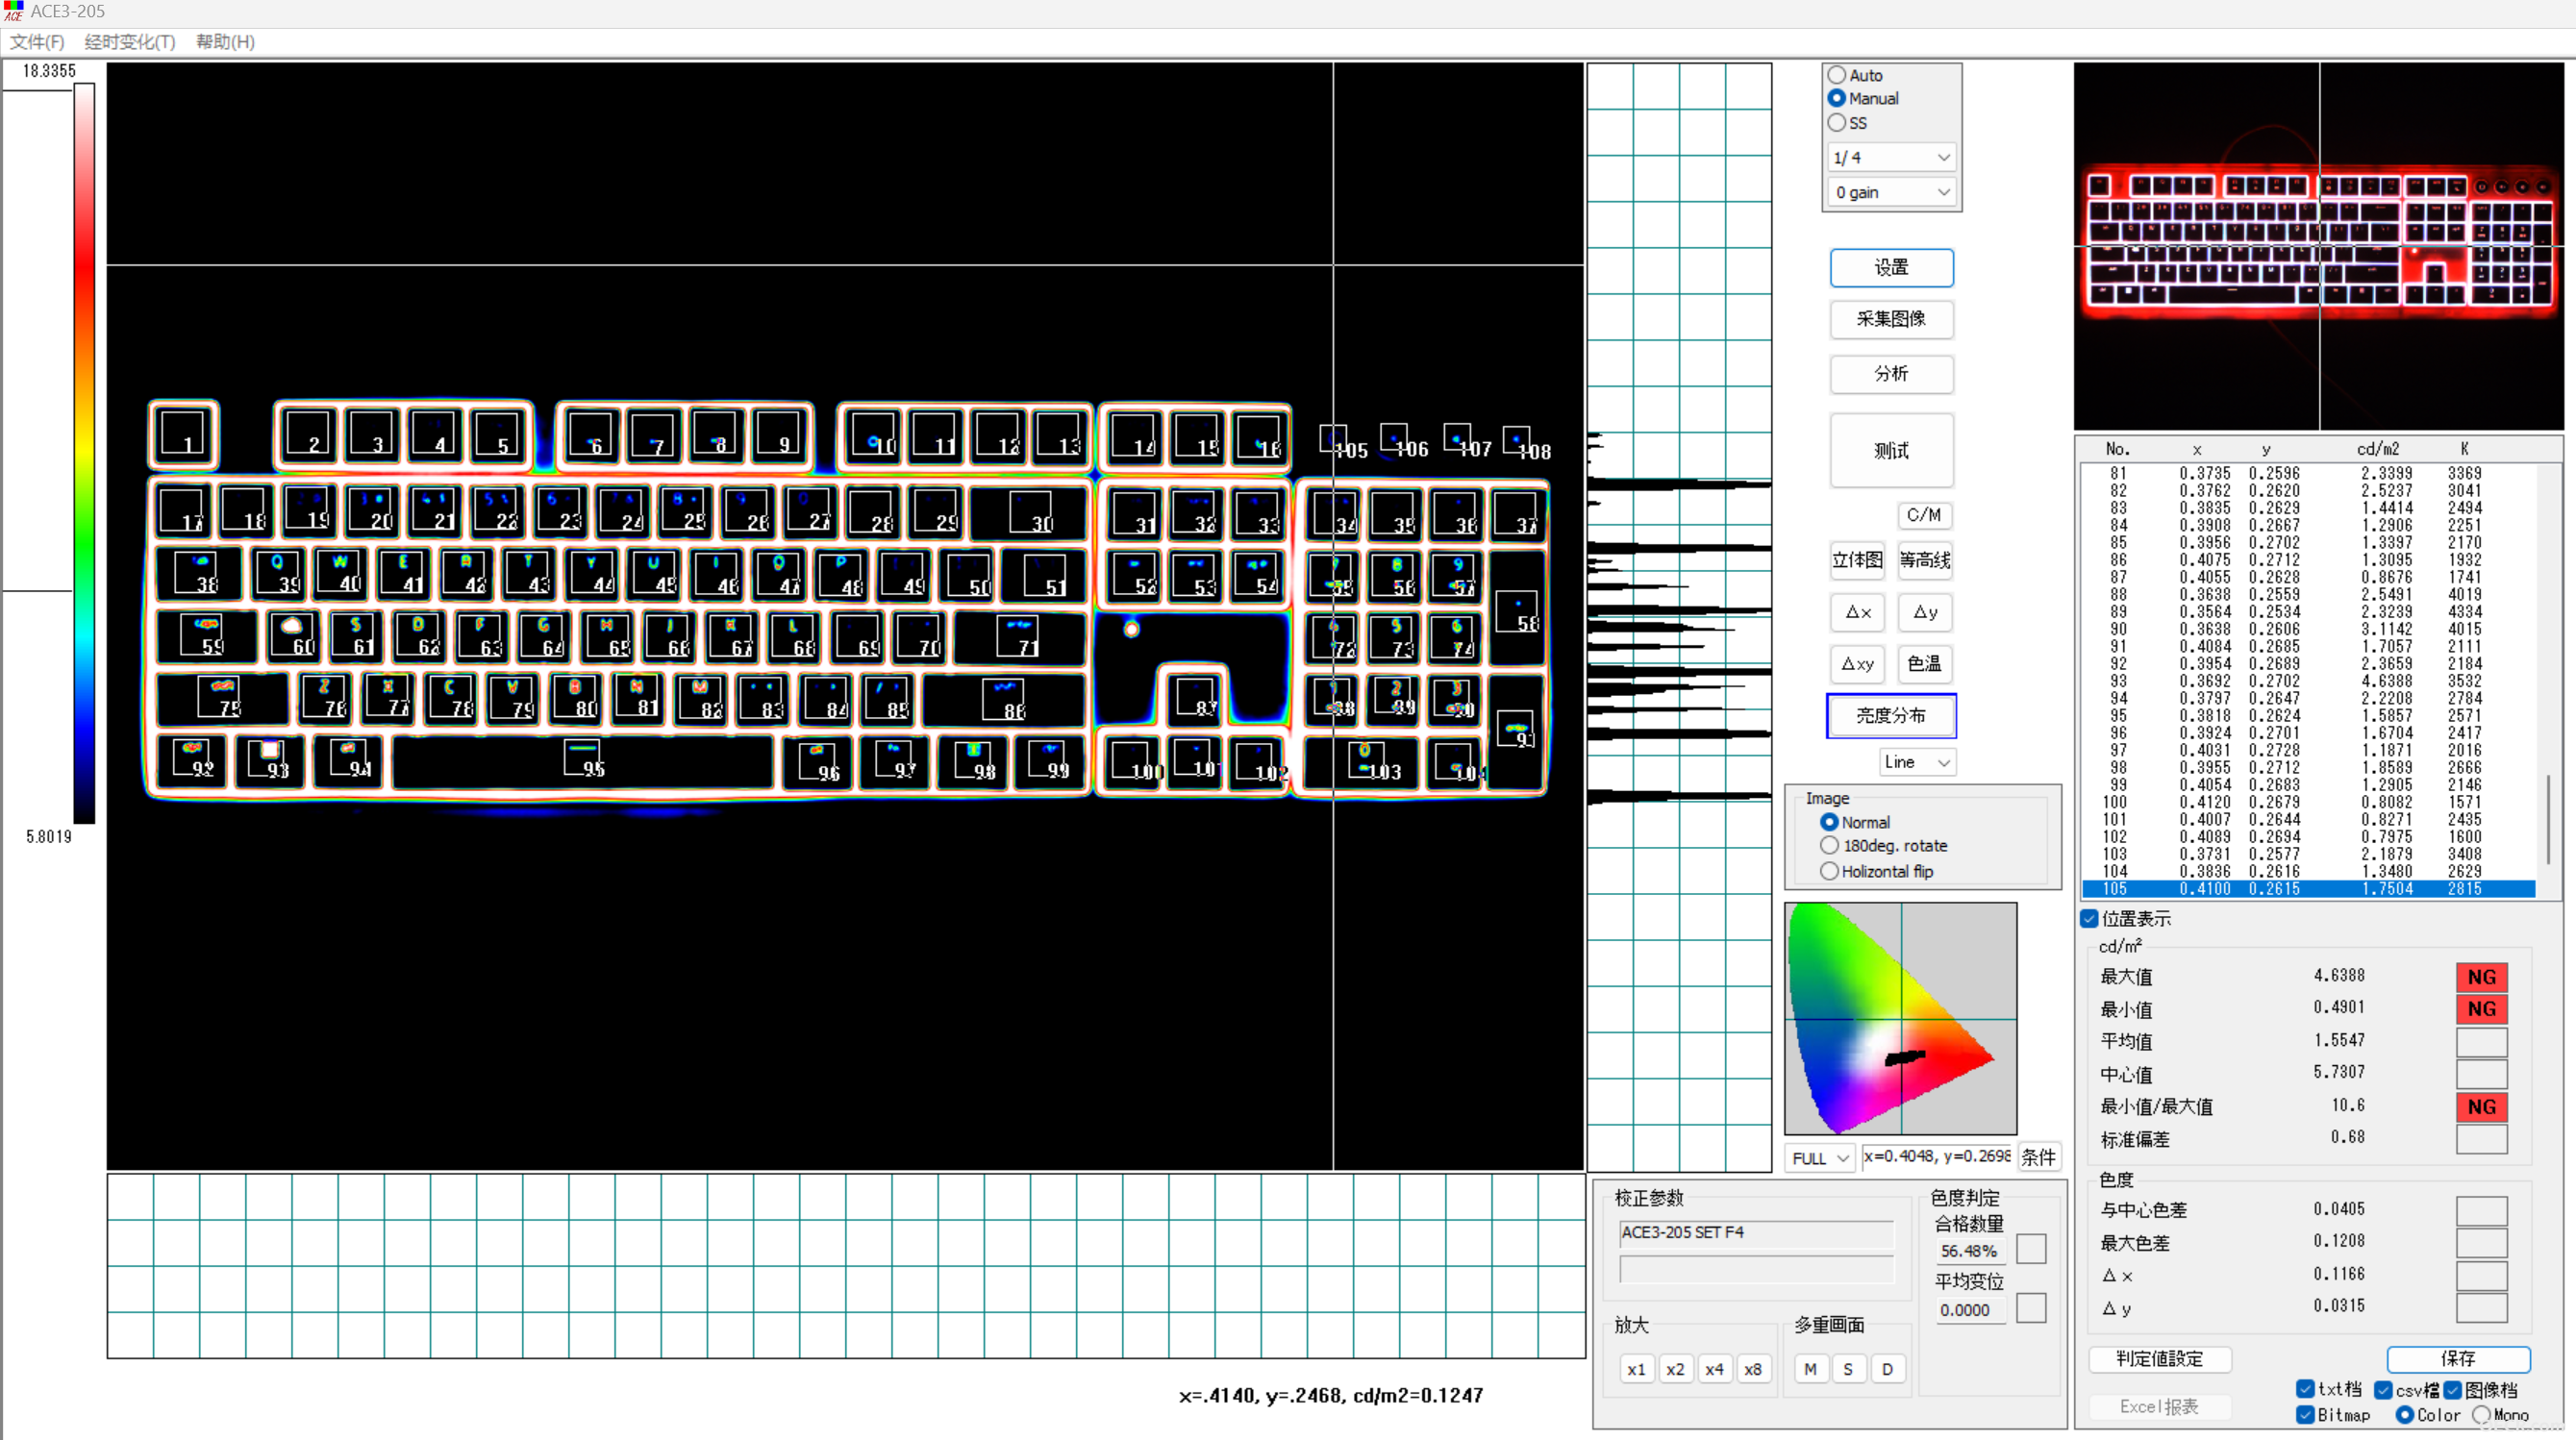Click measurement region 108 marker
This screenshot has width=2576, height=1440.
tap(1516, 439)
